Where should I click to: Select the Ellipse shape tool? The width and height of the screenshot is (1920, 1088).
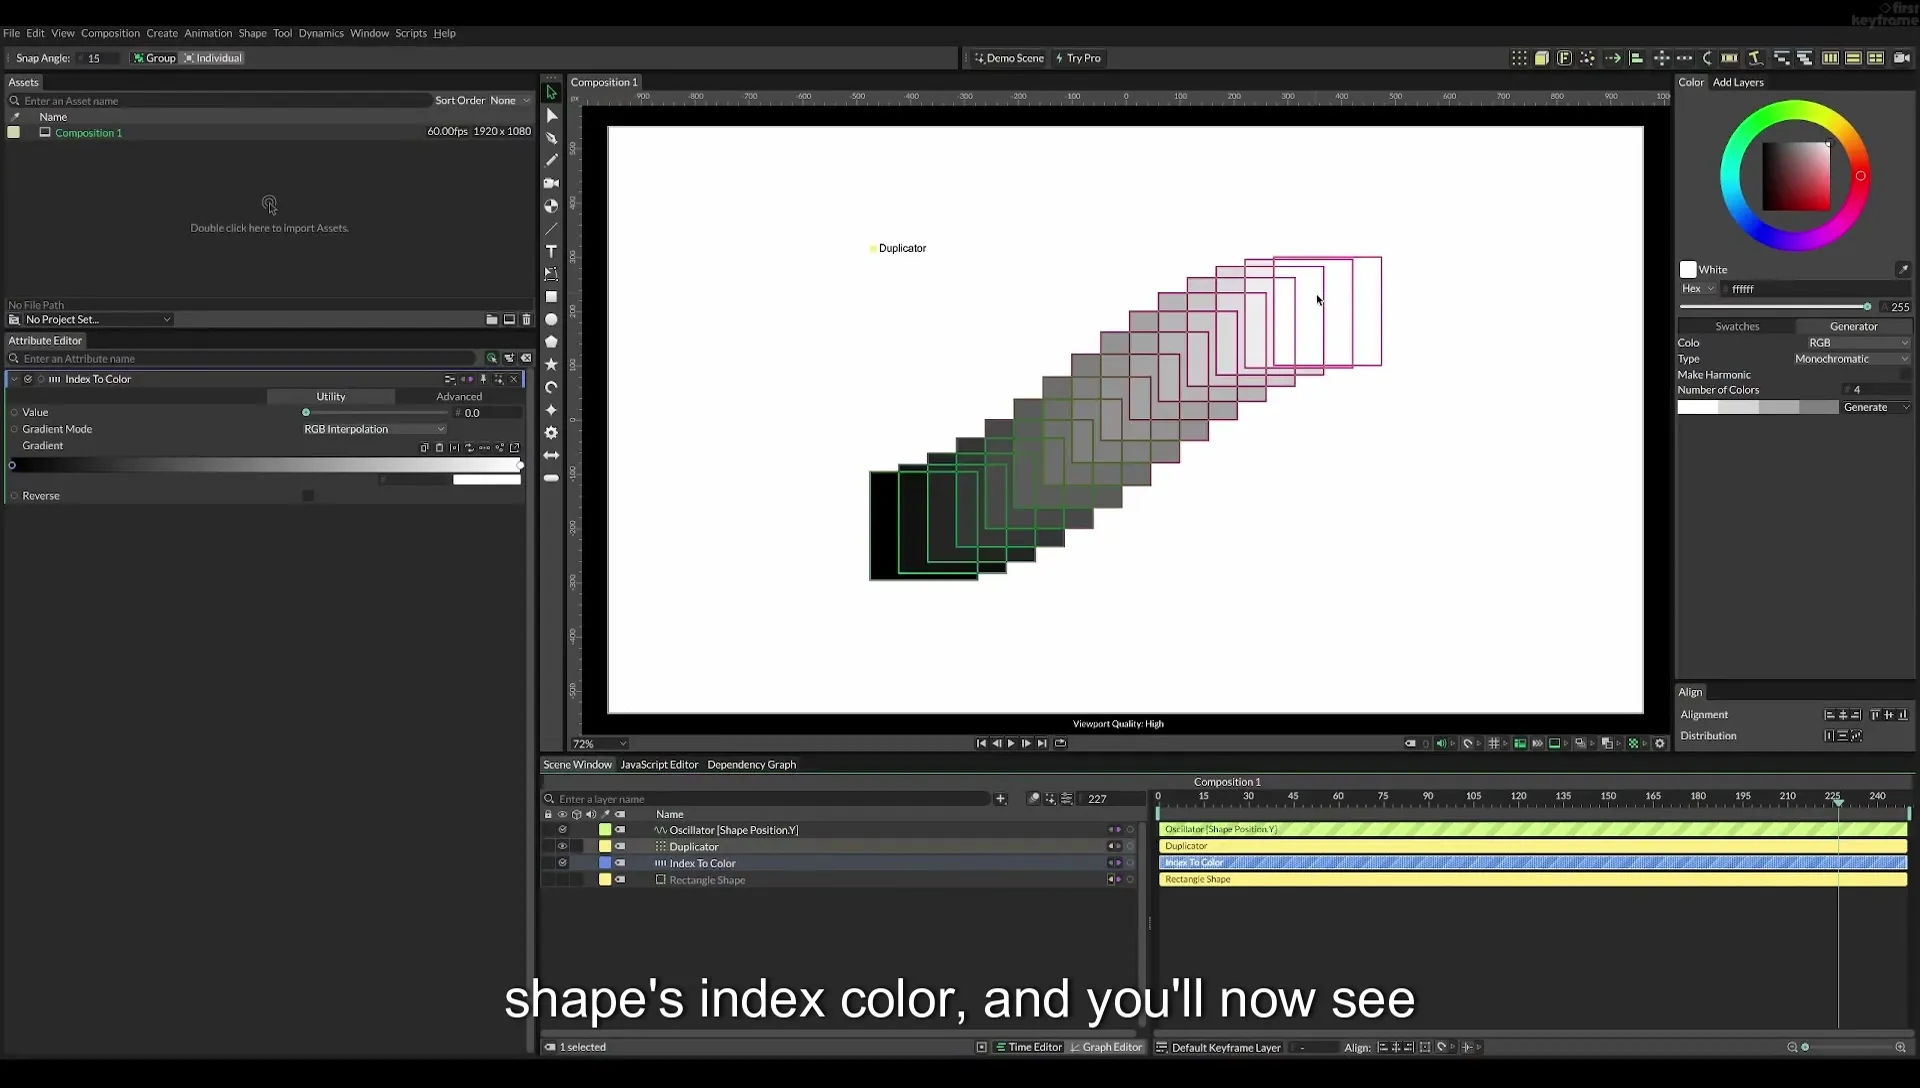551,319
